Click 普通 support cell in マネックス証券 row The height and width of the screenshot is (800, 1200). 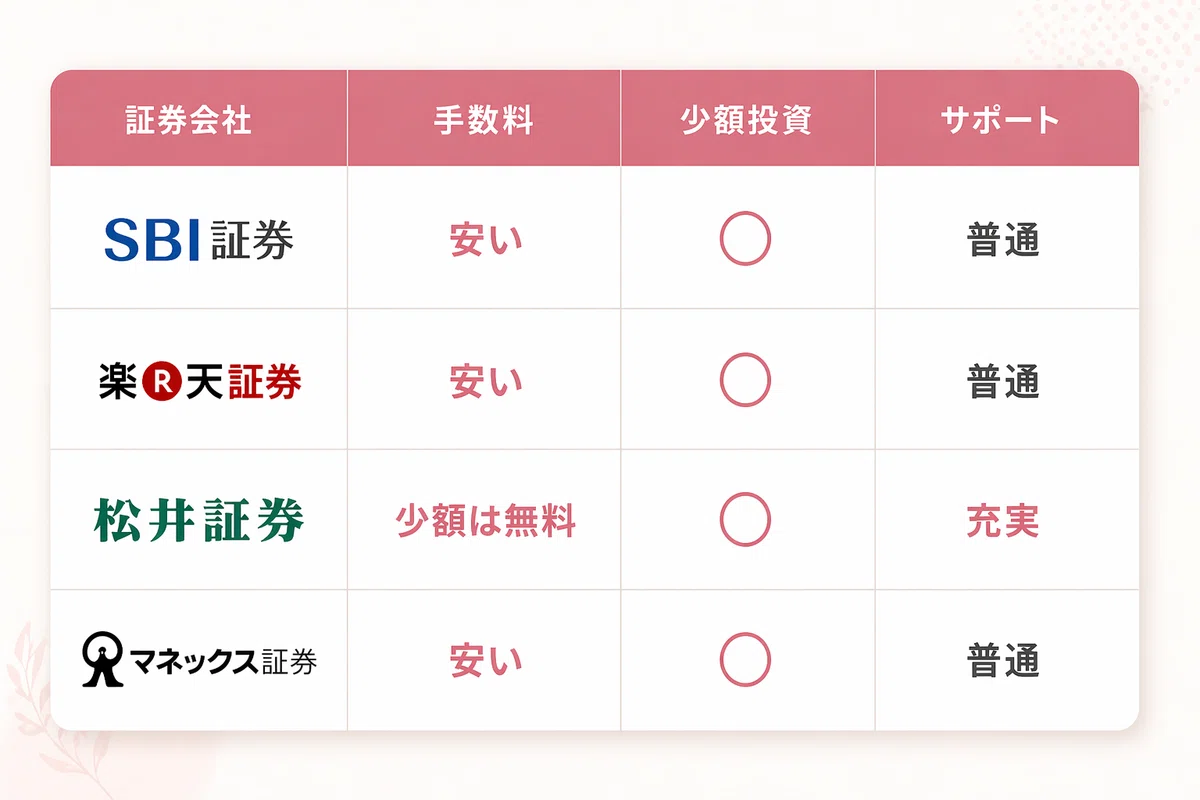tap(1003, 661)
